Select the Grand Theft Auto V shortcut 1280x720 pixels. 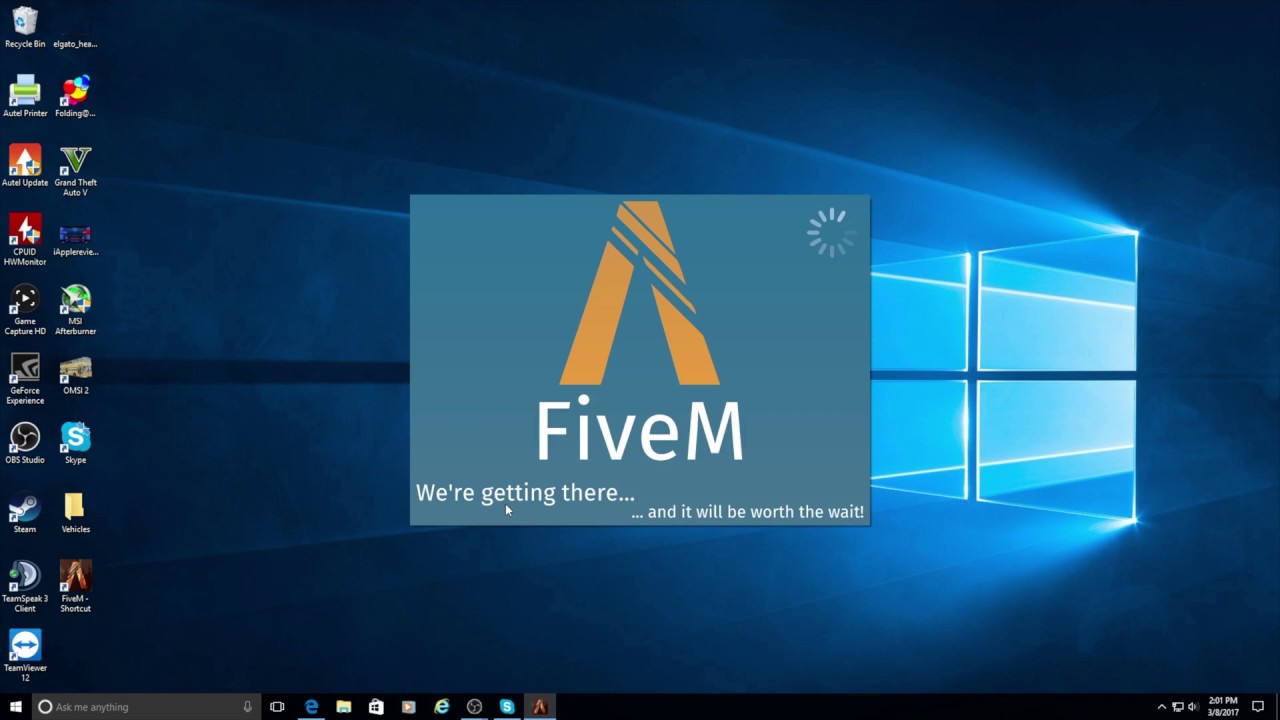[x=75, y=171]
